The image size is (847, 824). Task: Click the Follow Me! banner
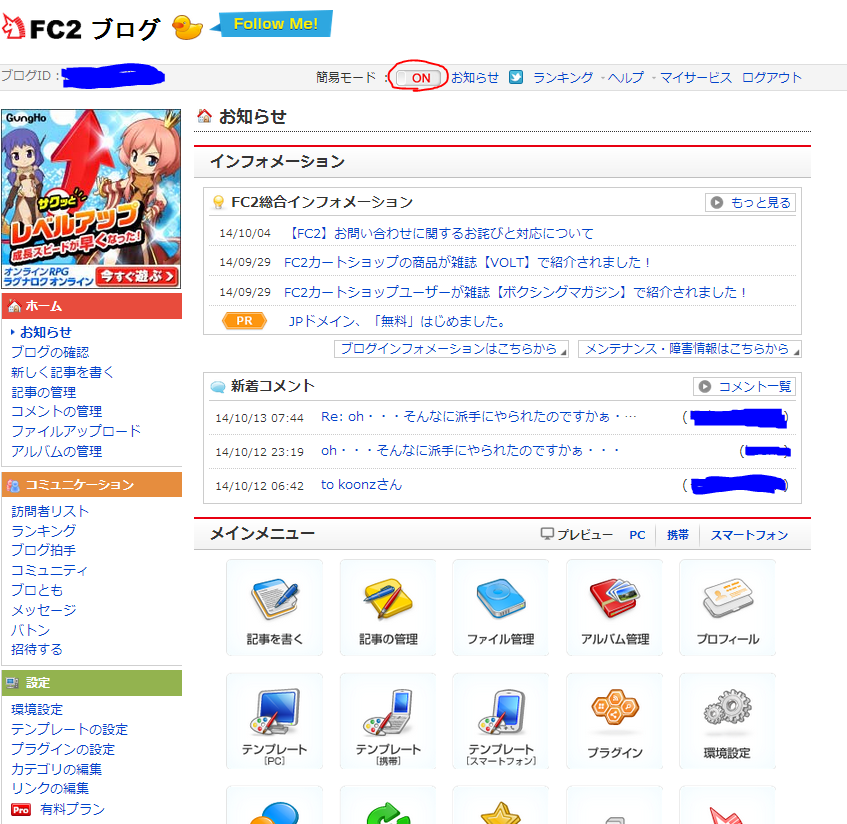[x=272, y=24]
